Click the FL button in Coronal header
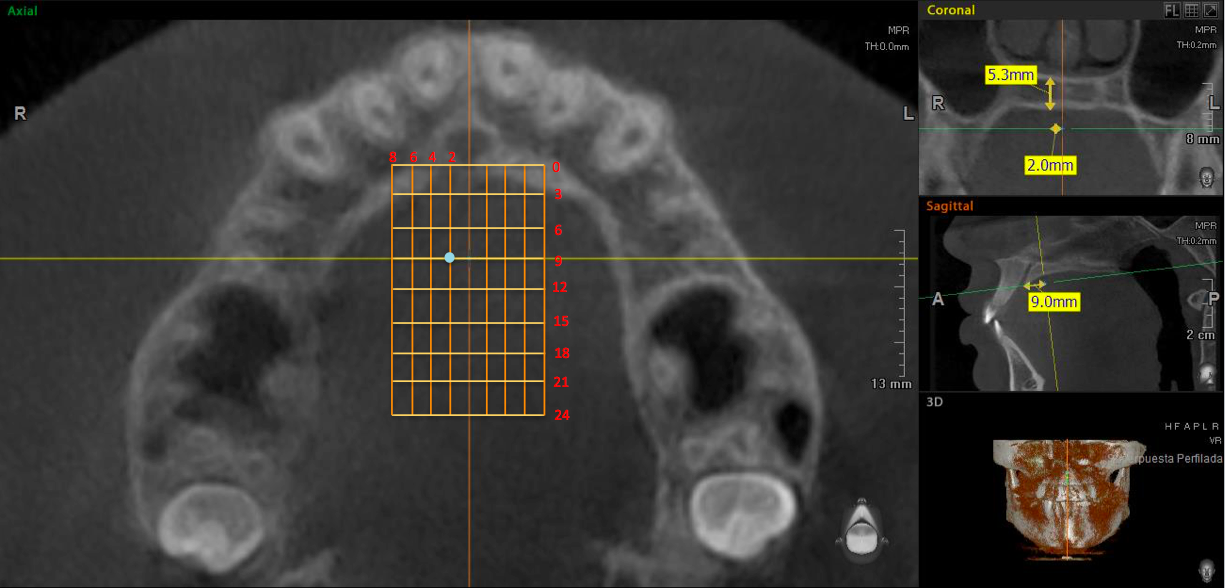 click(x=1172, y=10)
